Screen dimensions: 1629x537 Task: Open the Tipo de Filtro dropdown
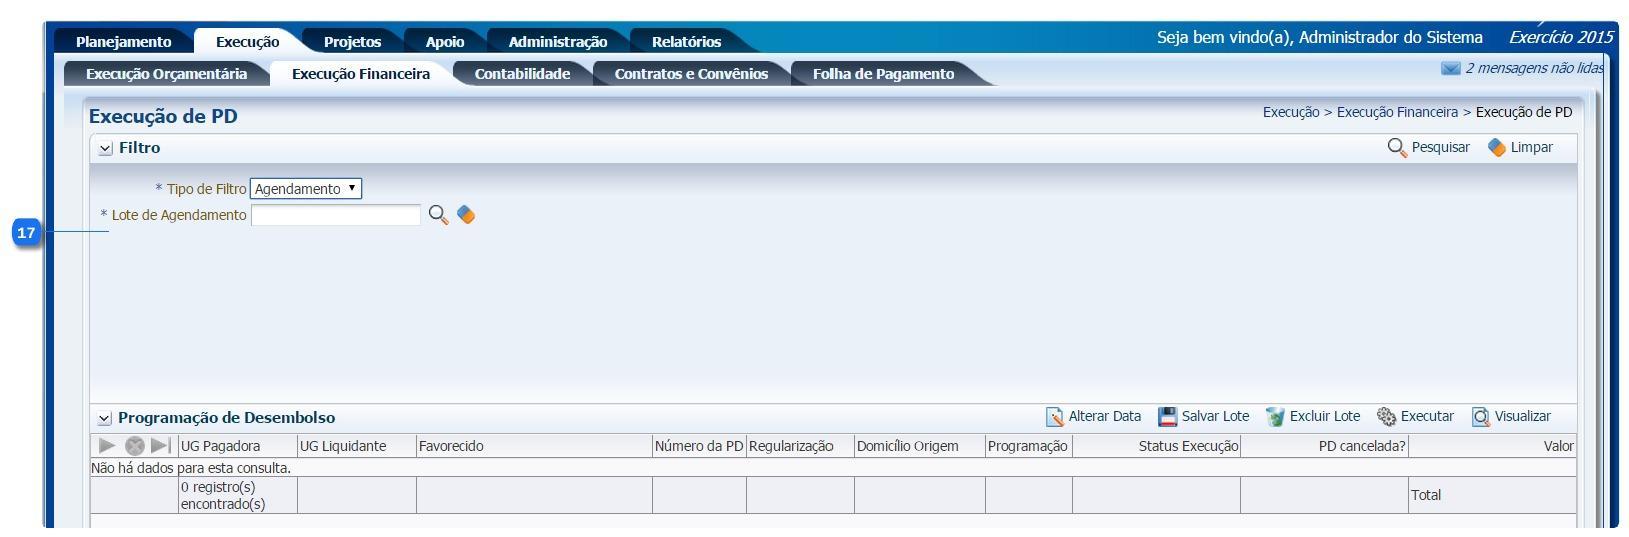point(305,189)
